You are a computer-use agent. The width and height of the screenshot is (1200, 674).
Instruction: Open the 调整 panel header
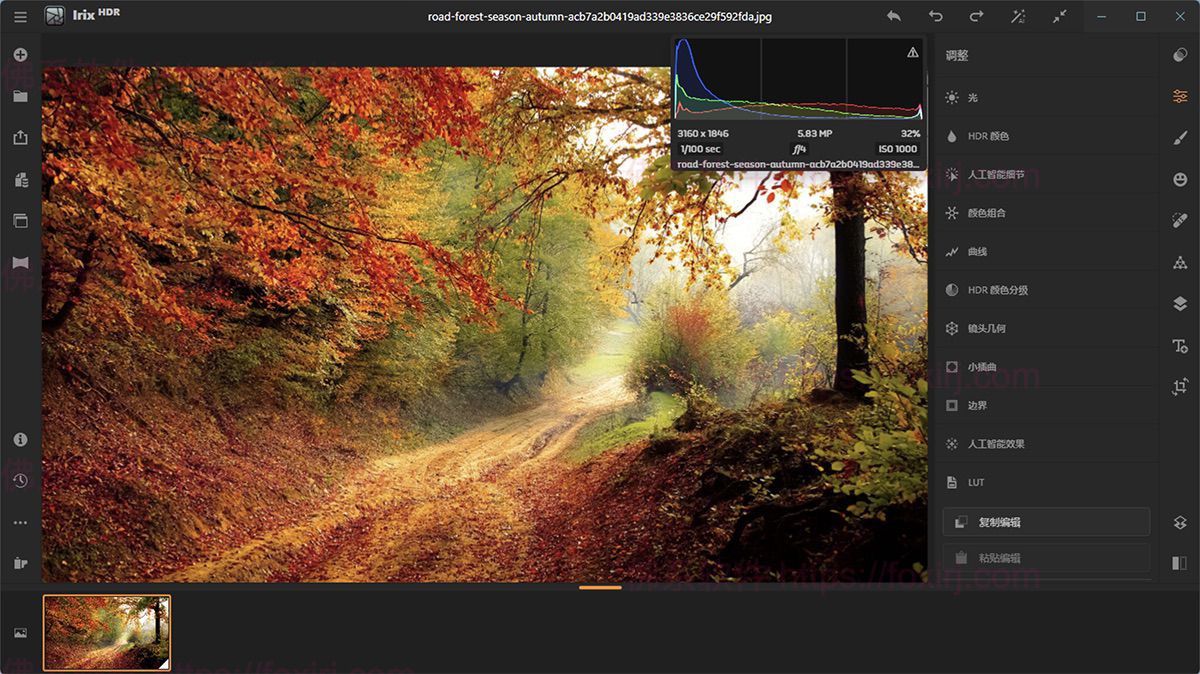[x=956, y=56]
